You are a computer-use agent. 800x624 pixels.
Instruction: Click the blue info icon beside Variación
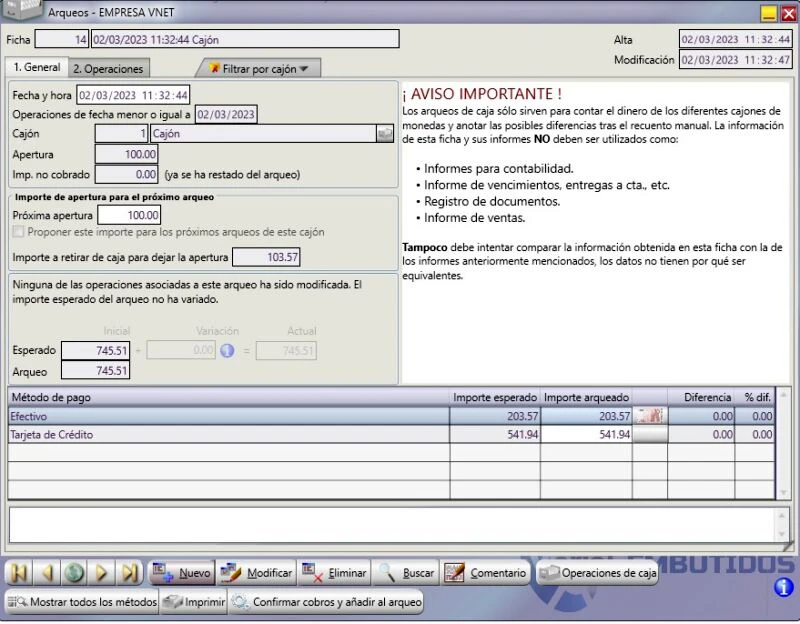pos(227,351)
